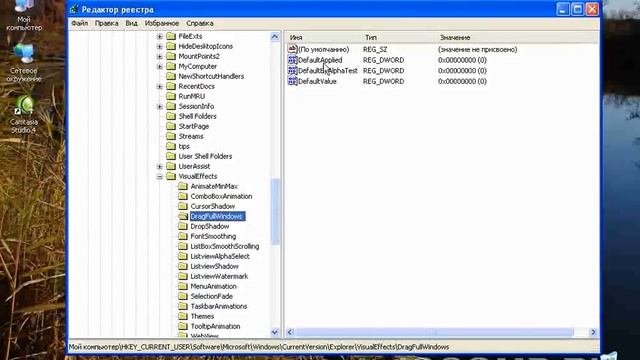Select the DefaultValue entry name

click(317, 81)
